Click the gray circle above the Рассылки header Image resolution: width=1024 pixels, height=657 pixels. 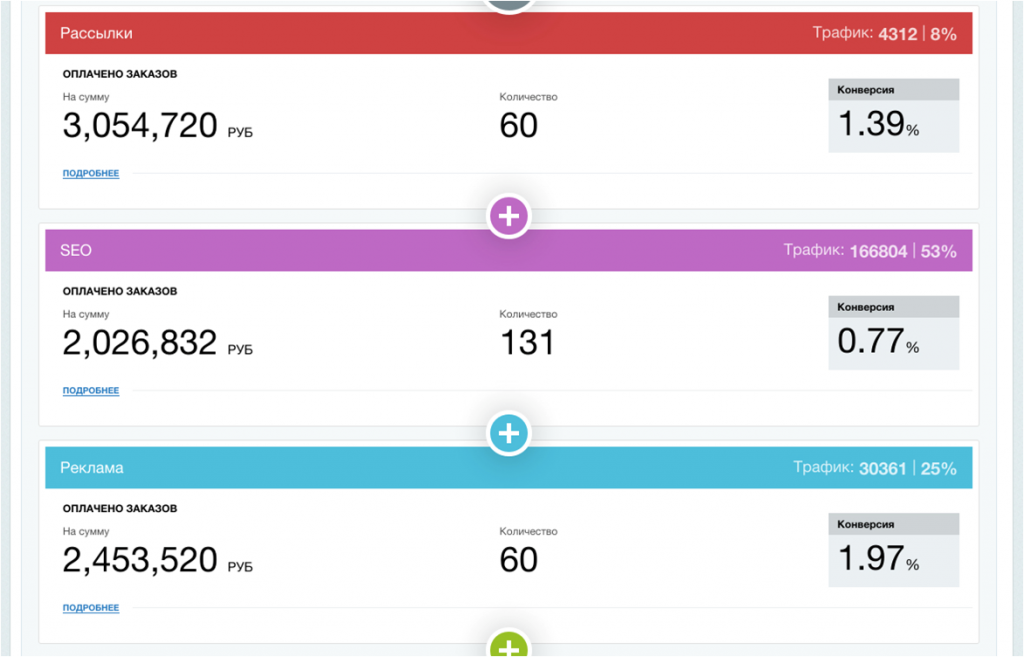click(x=509, y=5)
